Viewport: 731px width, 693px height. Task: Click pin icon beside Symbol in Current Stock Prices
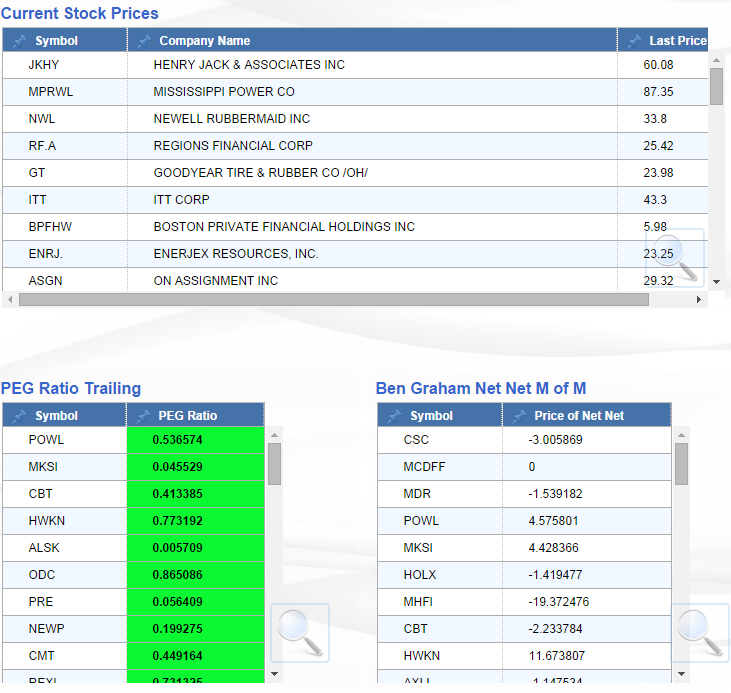(20, 41)
